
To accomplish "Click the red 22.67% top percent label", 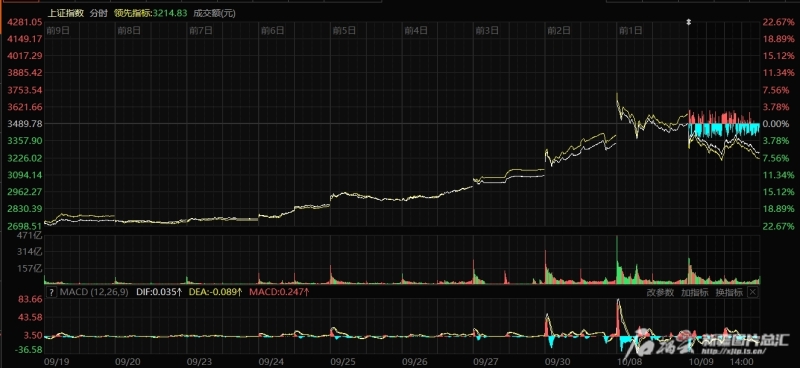I will pos(778,22).
